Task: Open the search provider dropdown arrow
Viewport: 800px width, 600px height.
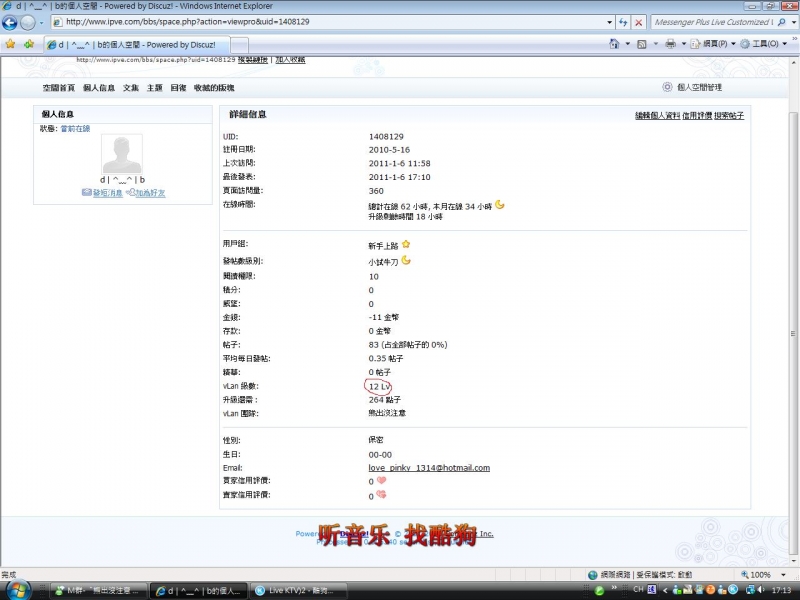Action: pos(794,22)
